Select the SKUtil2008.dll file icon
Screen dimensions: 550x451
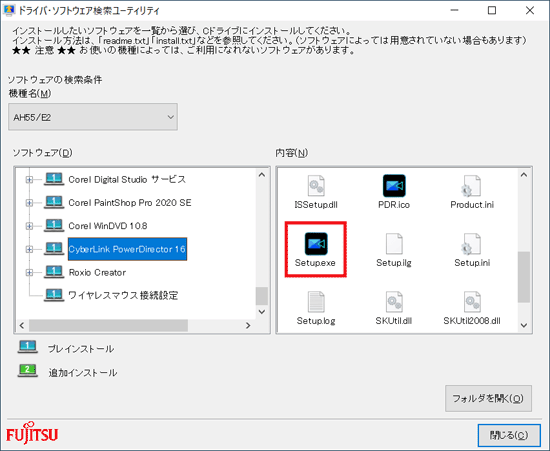[471, 302]
